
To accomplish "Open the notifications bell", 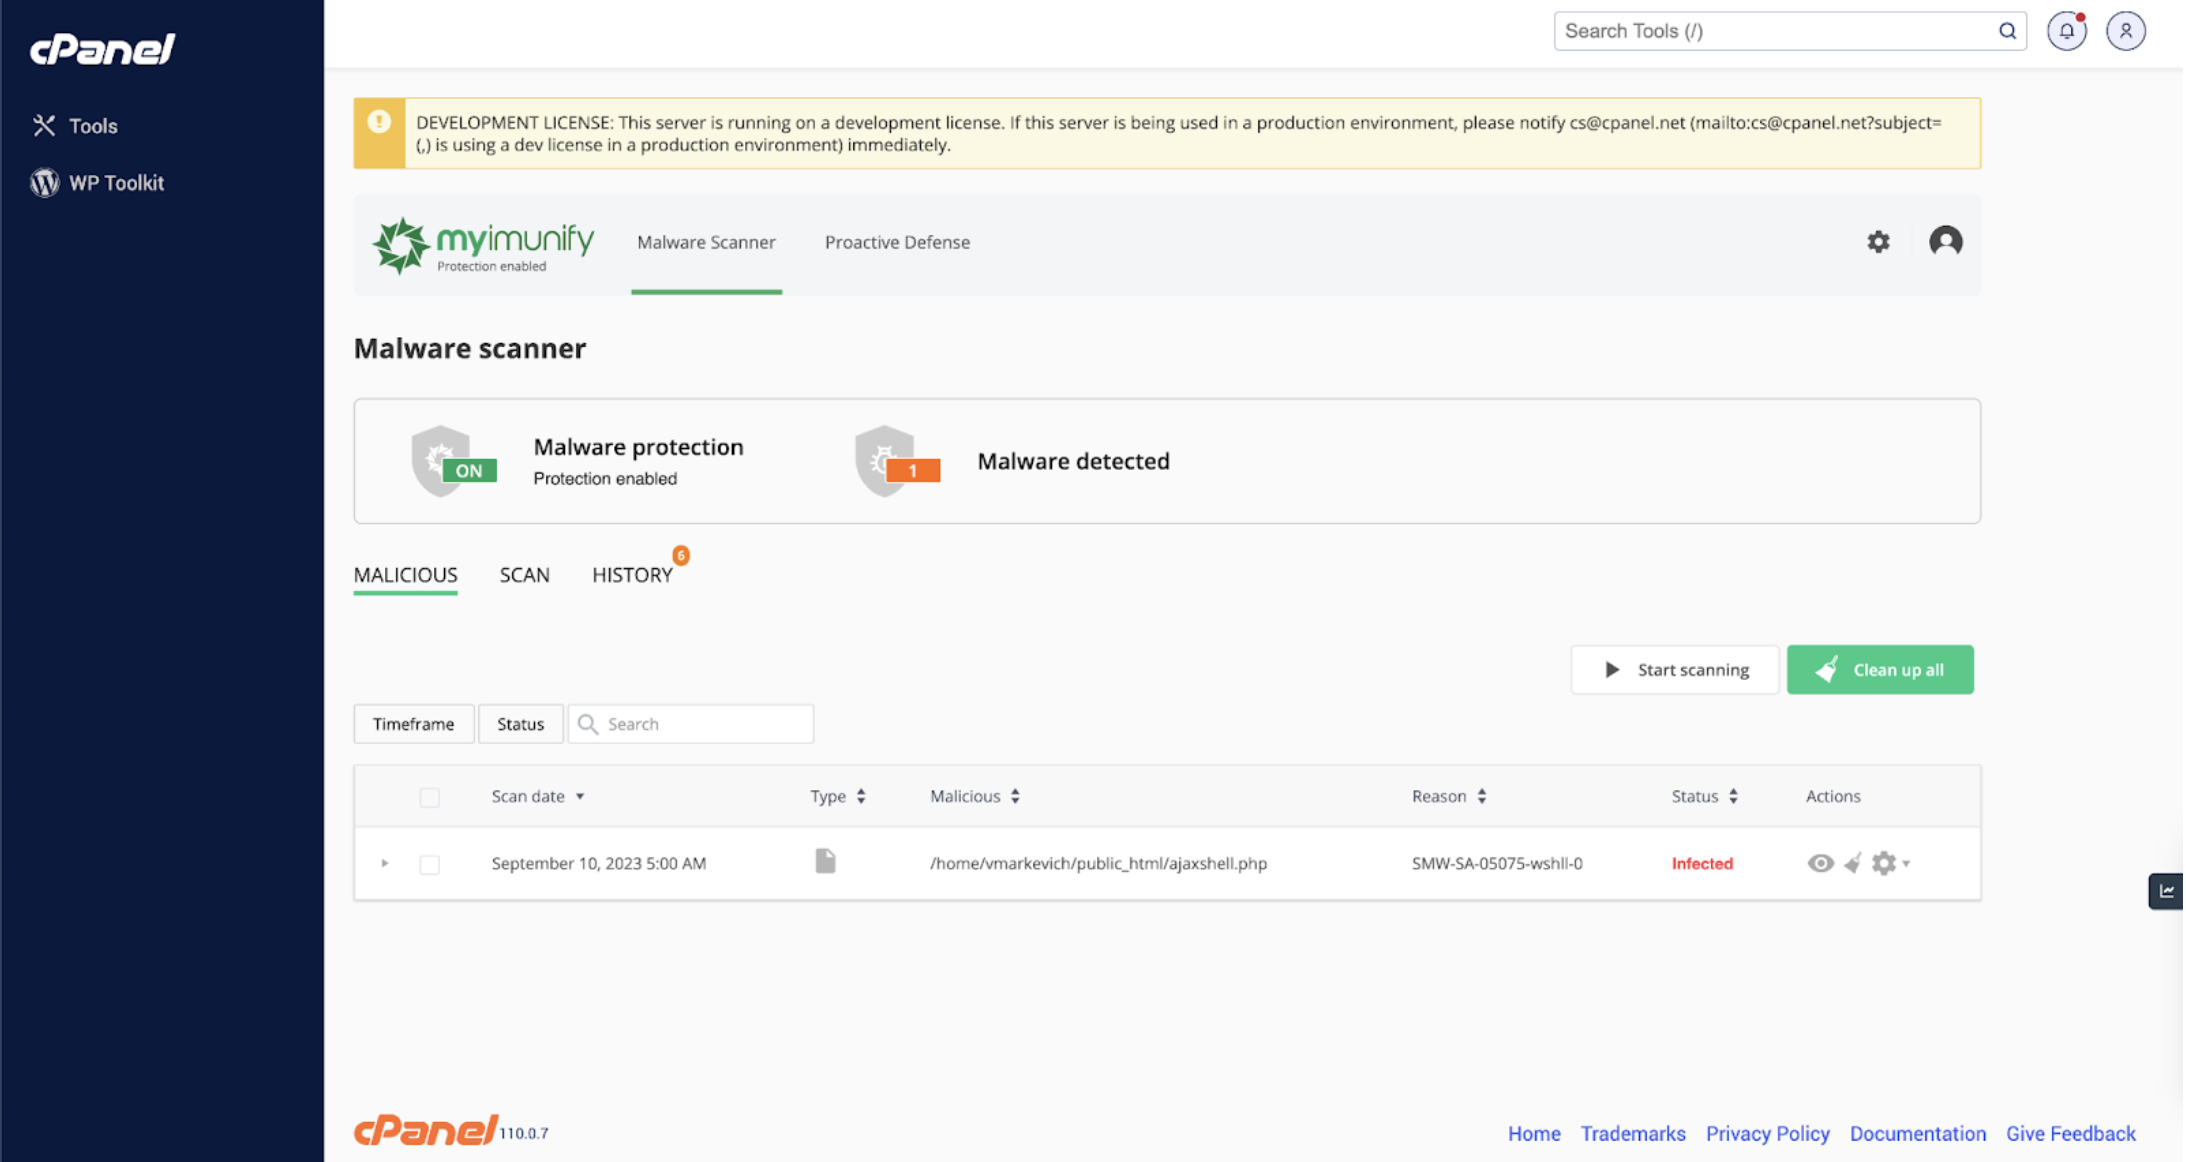I will pyautogui.click(x=2067, y=31).
